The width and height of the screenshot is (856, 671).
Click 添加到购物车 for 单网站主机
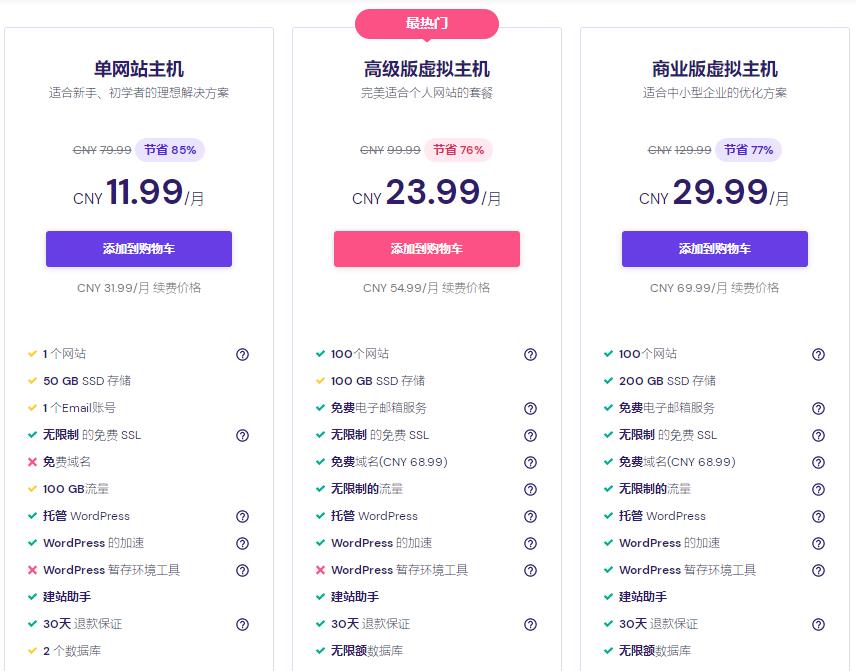[138, 248]
